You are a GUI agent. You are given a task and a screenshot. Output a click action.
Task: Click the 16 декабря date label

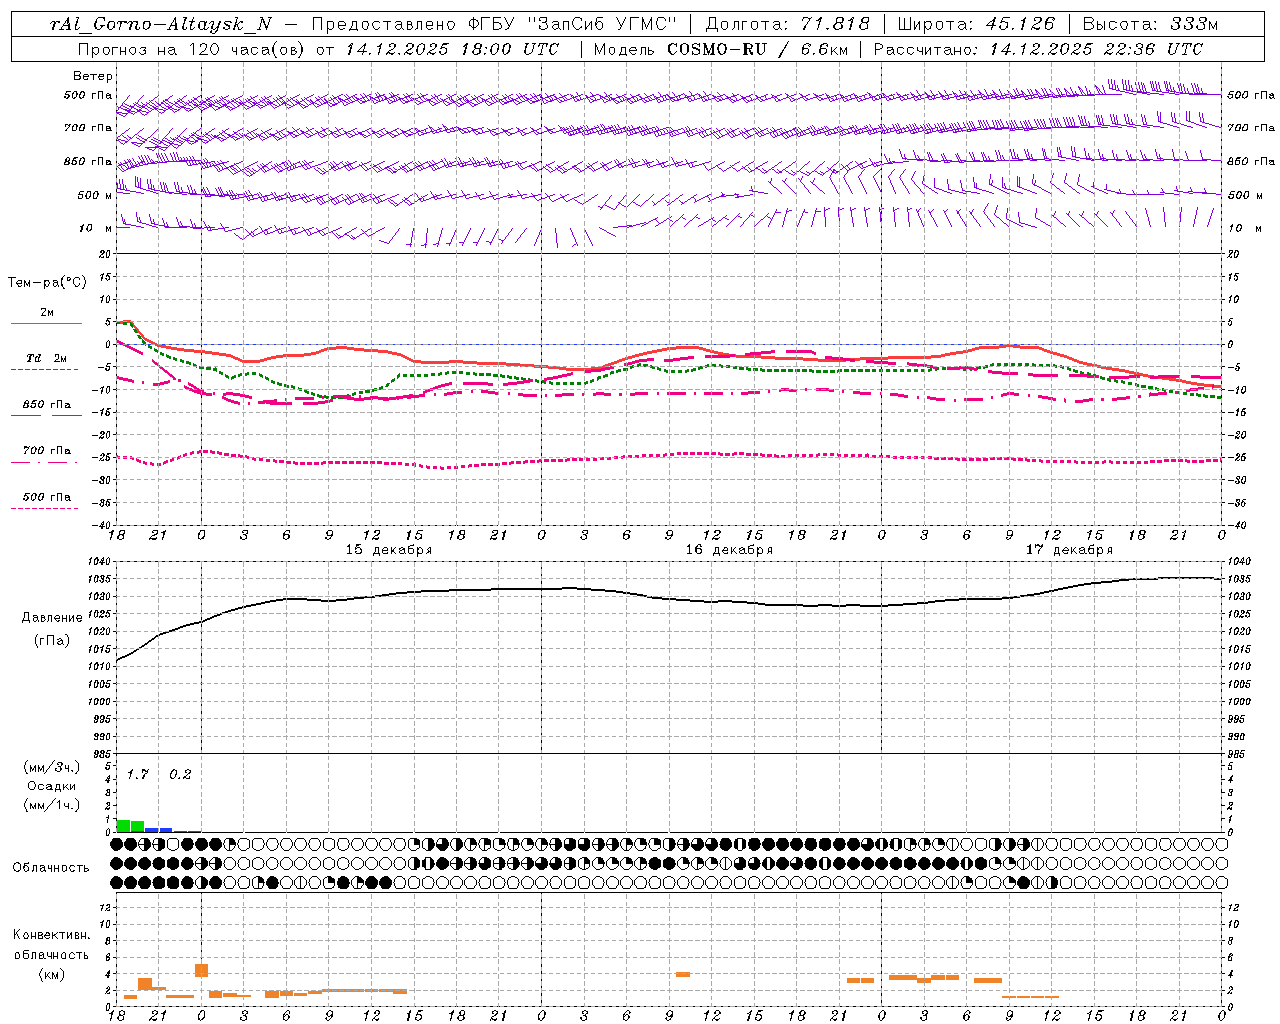(728, 550)
